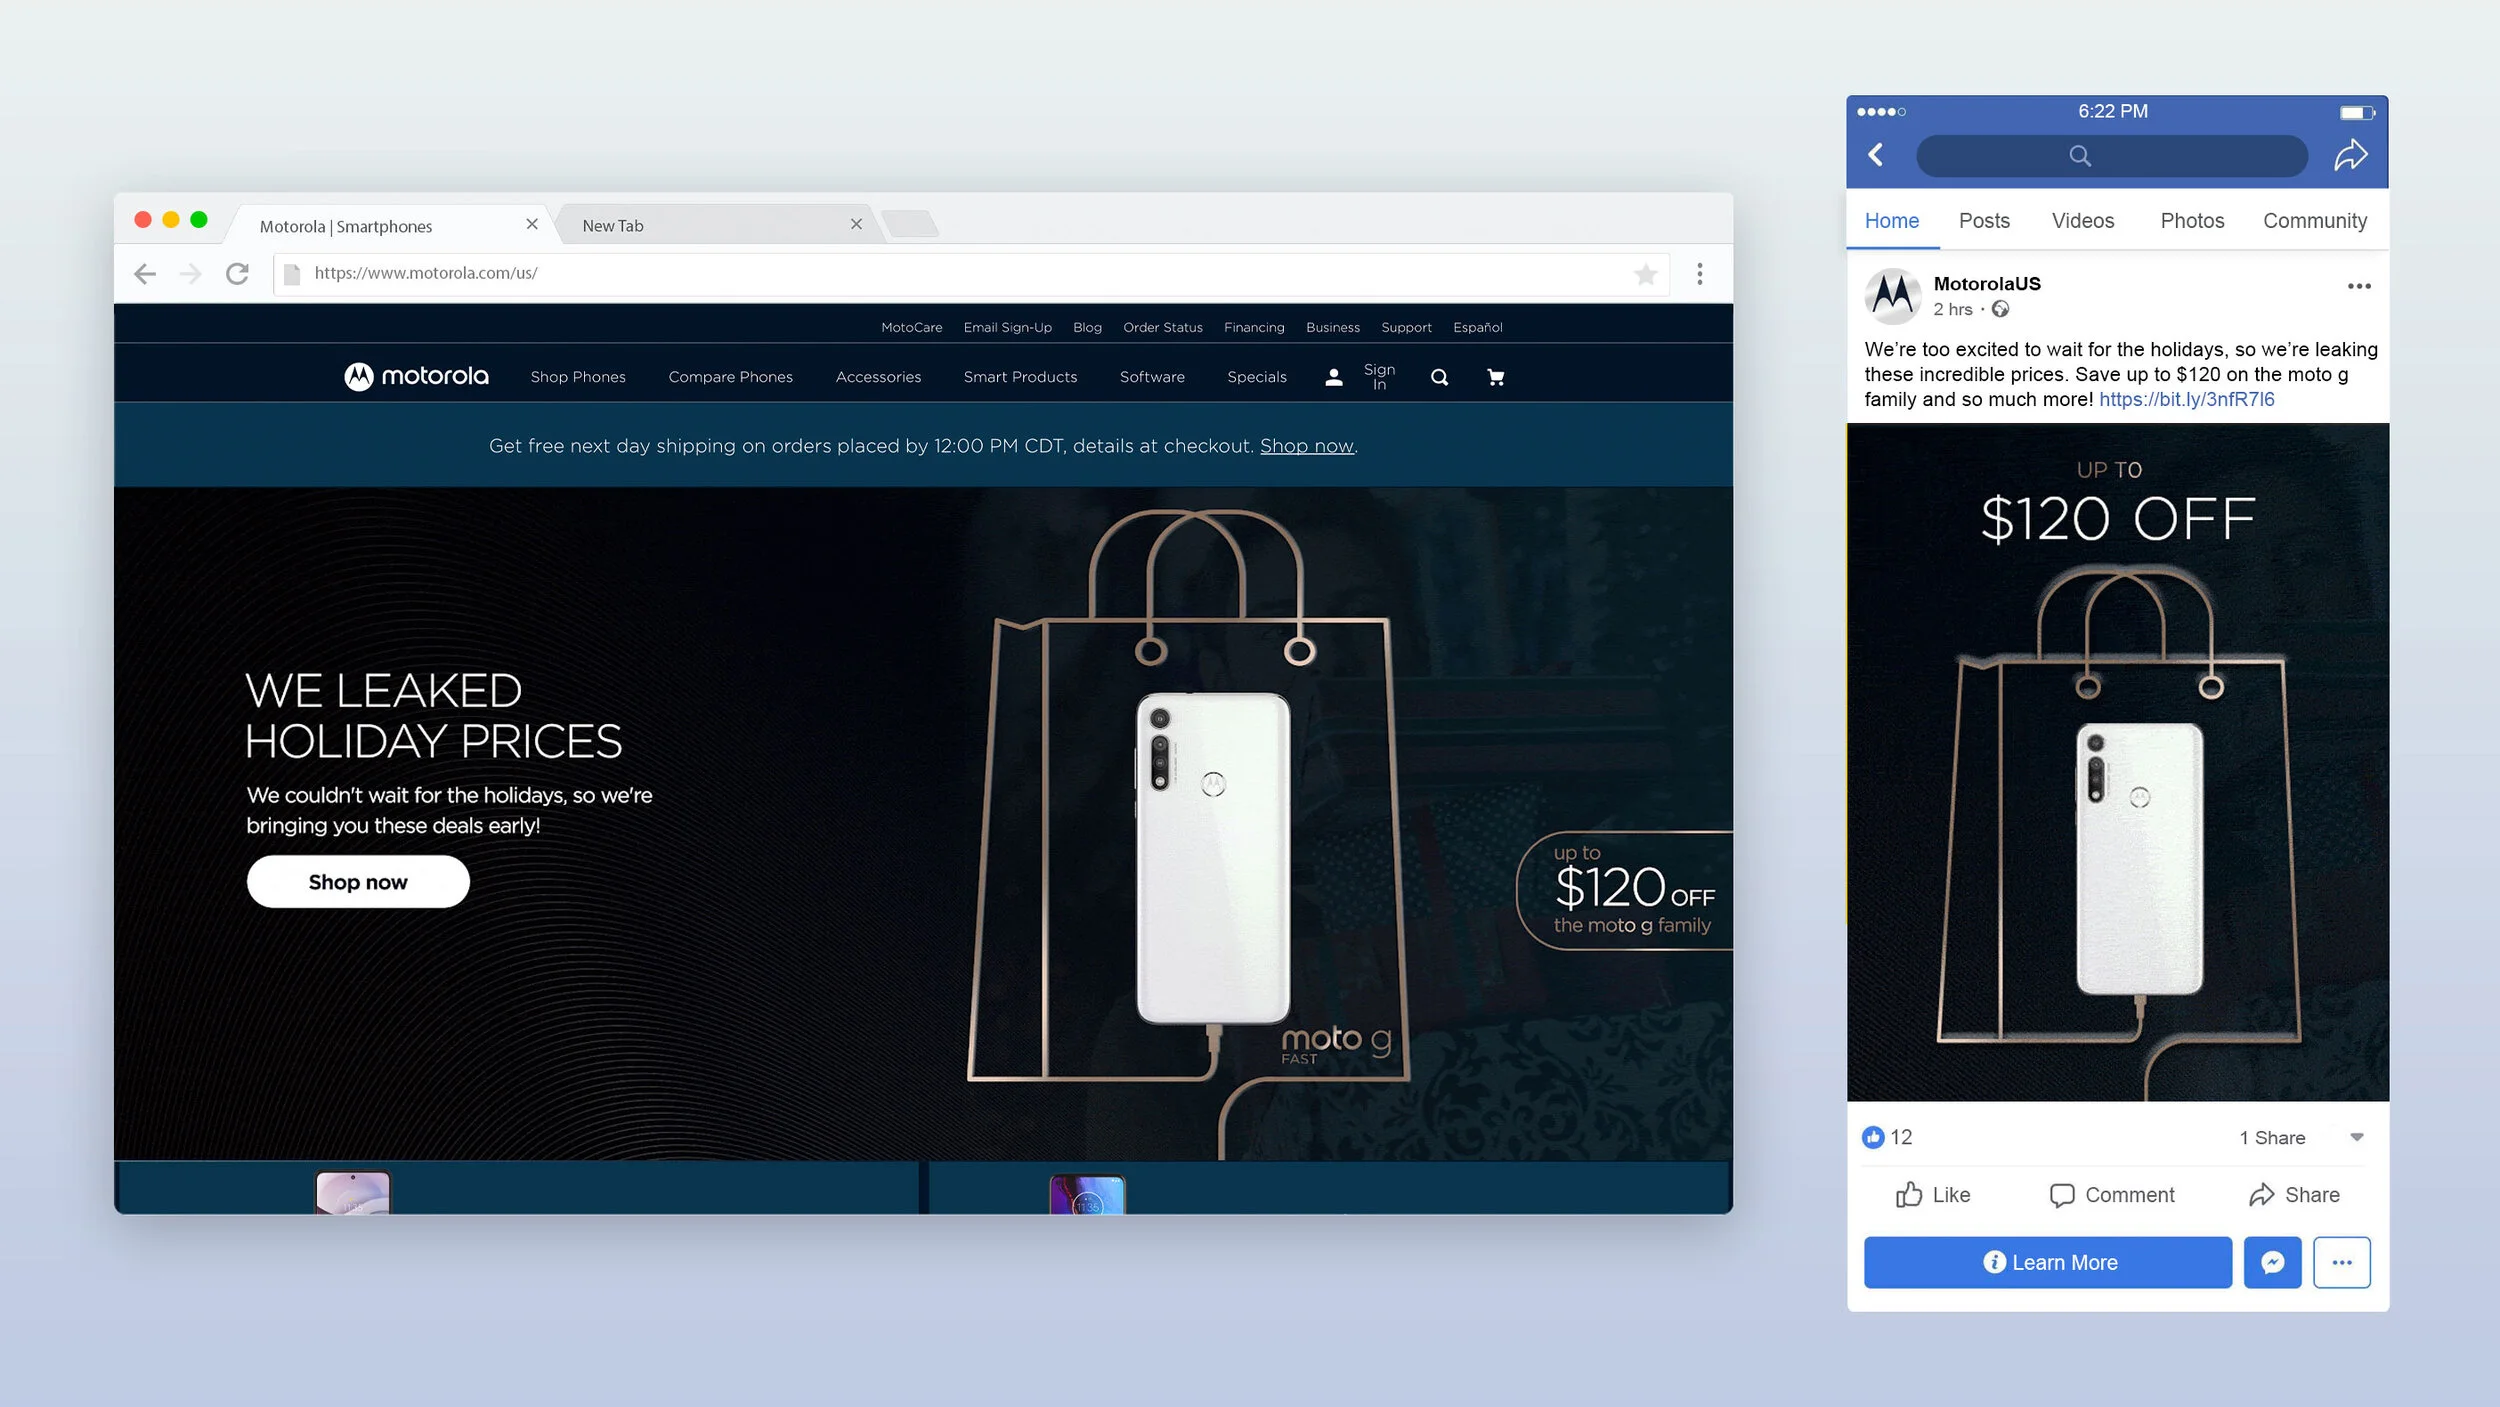Open Software menu

(x=1152, y=377)
